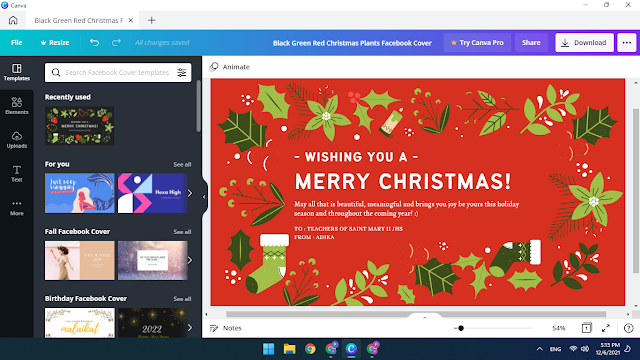The height and width of the screenshot is (360, 640).
Task: Click the vertical canvas scrollbar
Action: point(636,191)
